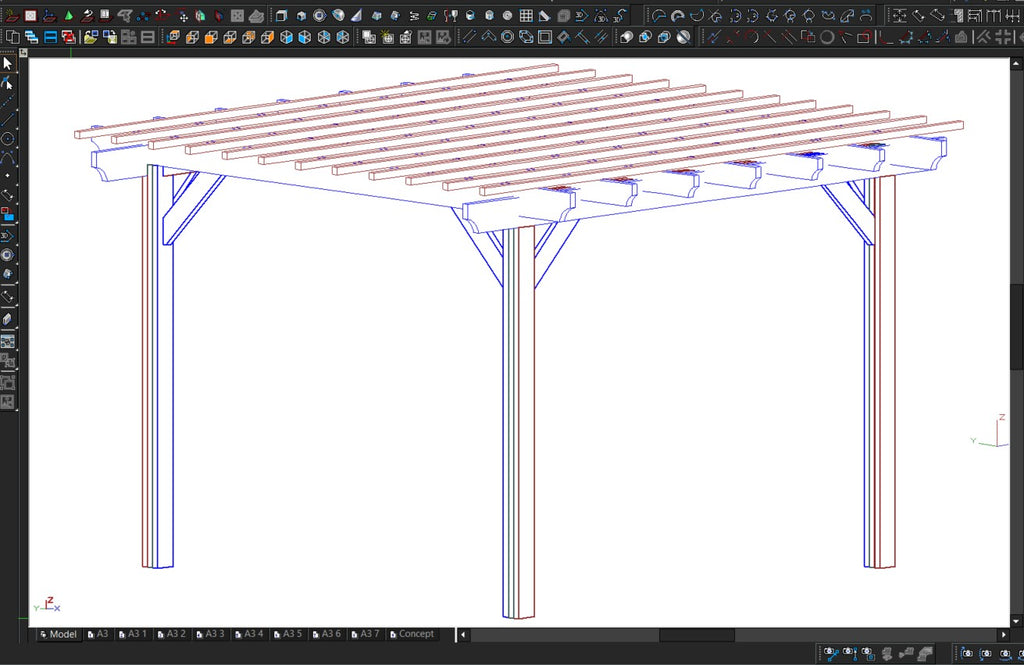Image resolution: width=1024 pixels, height=665 pixels.
Task: Click the horizontal scrollbar left arrow
Action: click(x=463, y=634)
